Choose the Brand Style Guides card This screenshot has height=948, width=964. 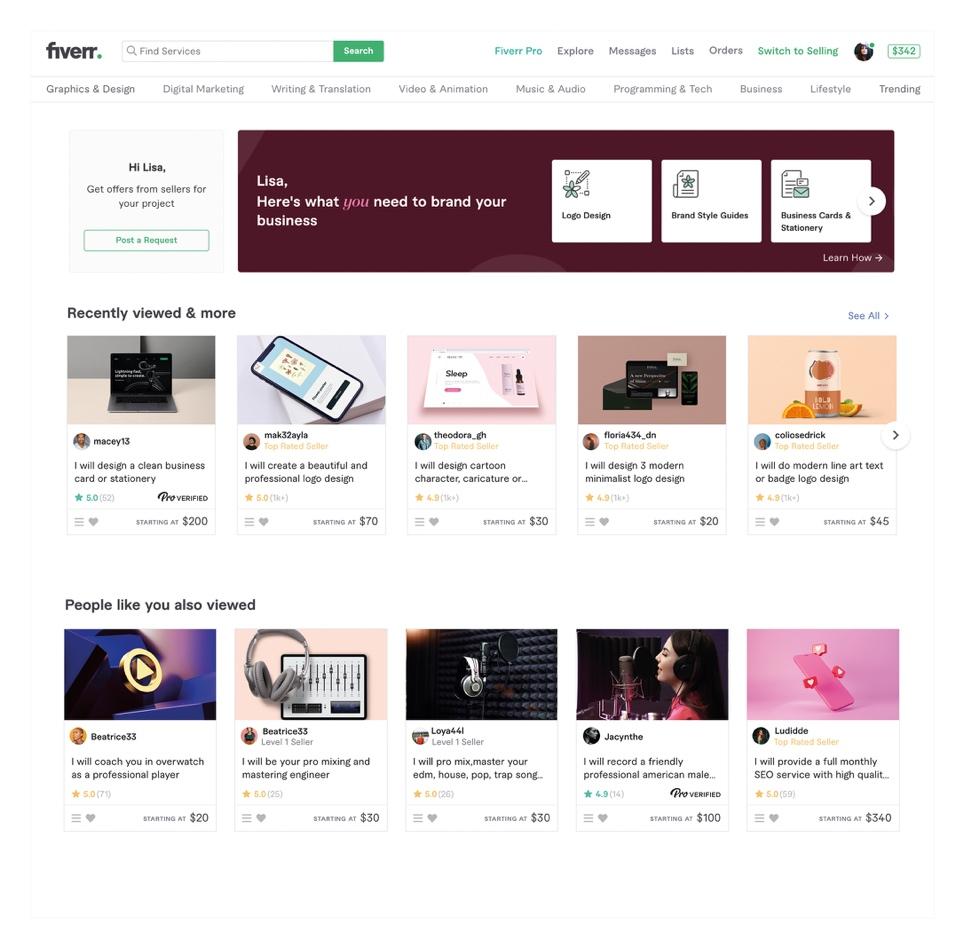711,201
